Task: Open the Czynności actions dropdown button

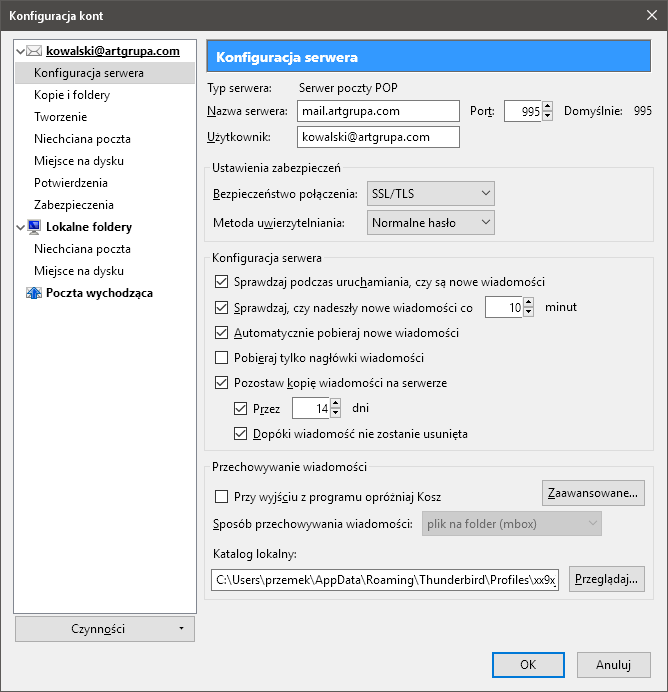Action: (x=105, y=629)
